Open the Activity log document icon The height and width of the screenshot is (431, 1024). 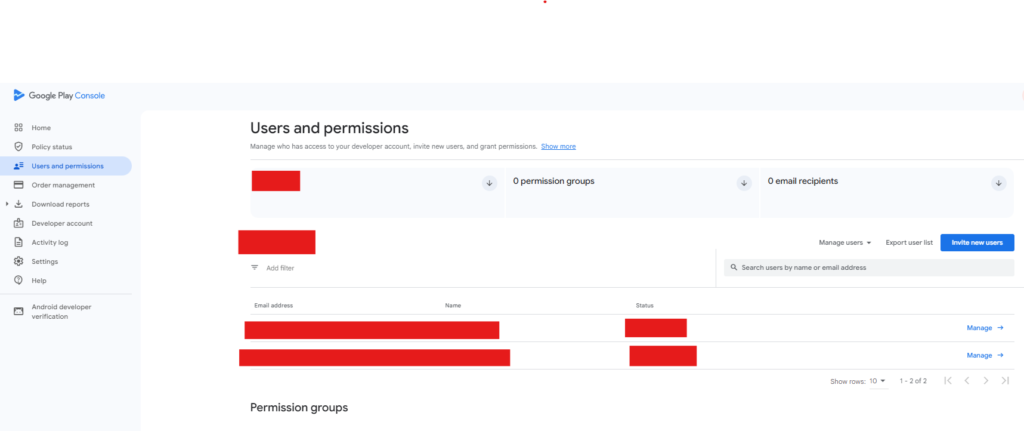[x=19, y=242]
